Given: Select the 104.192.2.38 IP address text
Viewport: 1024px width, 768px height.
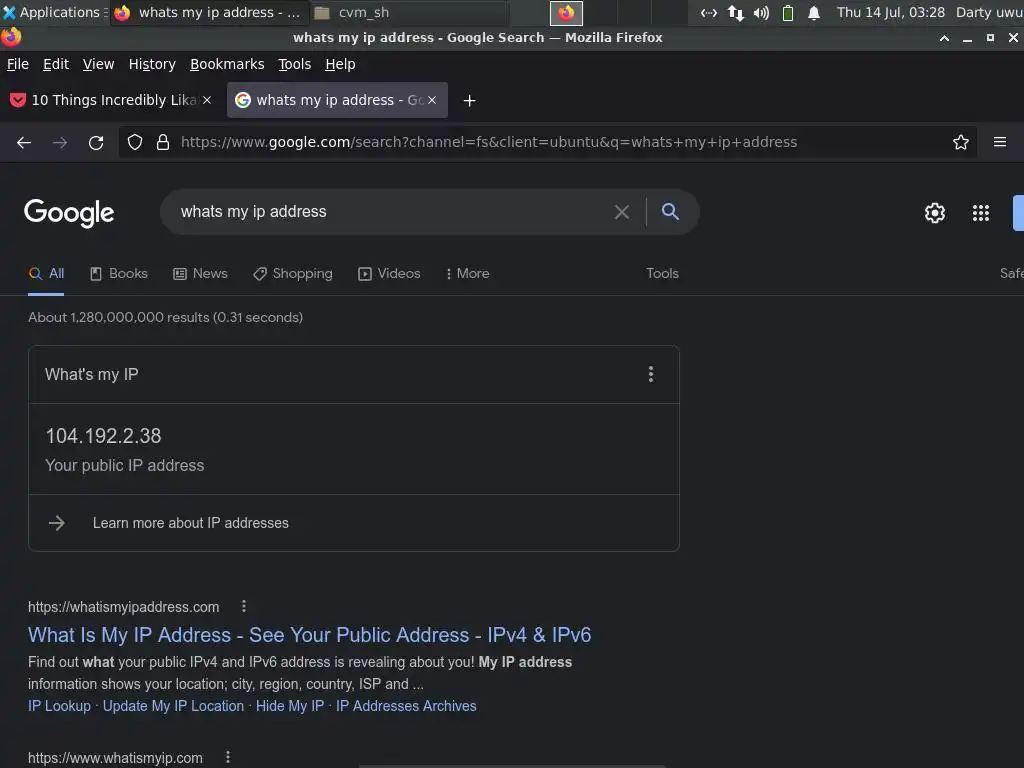Looking at the screenshot, I should coord(103,436).
